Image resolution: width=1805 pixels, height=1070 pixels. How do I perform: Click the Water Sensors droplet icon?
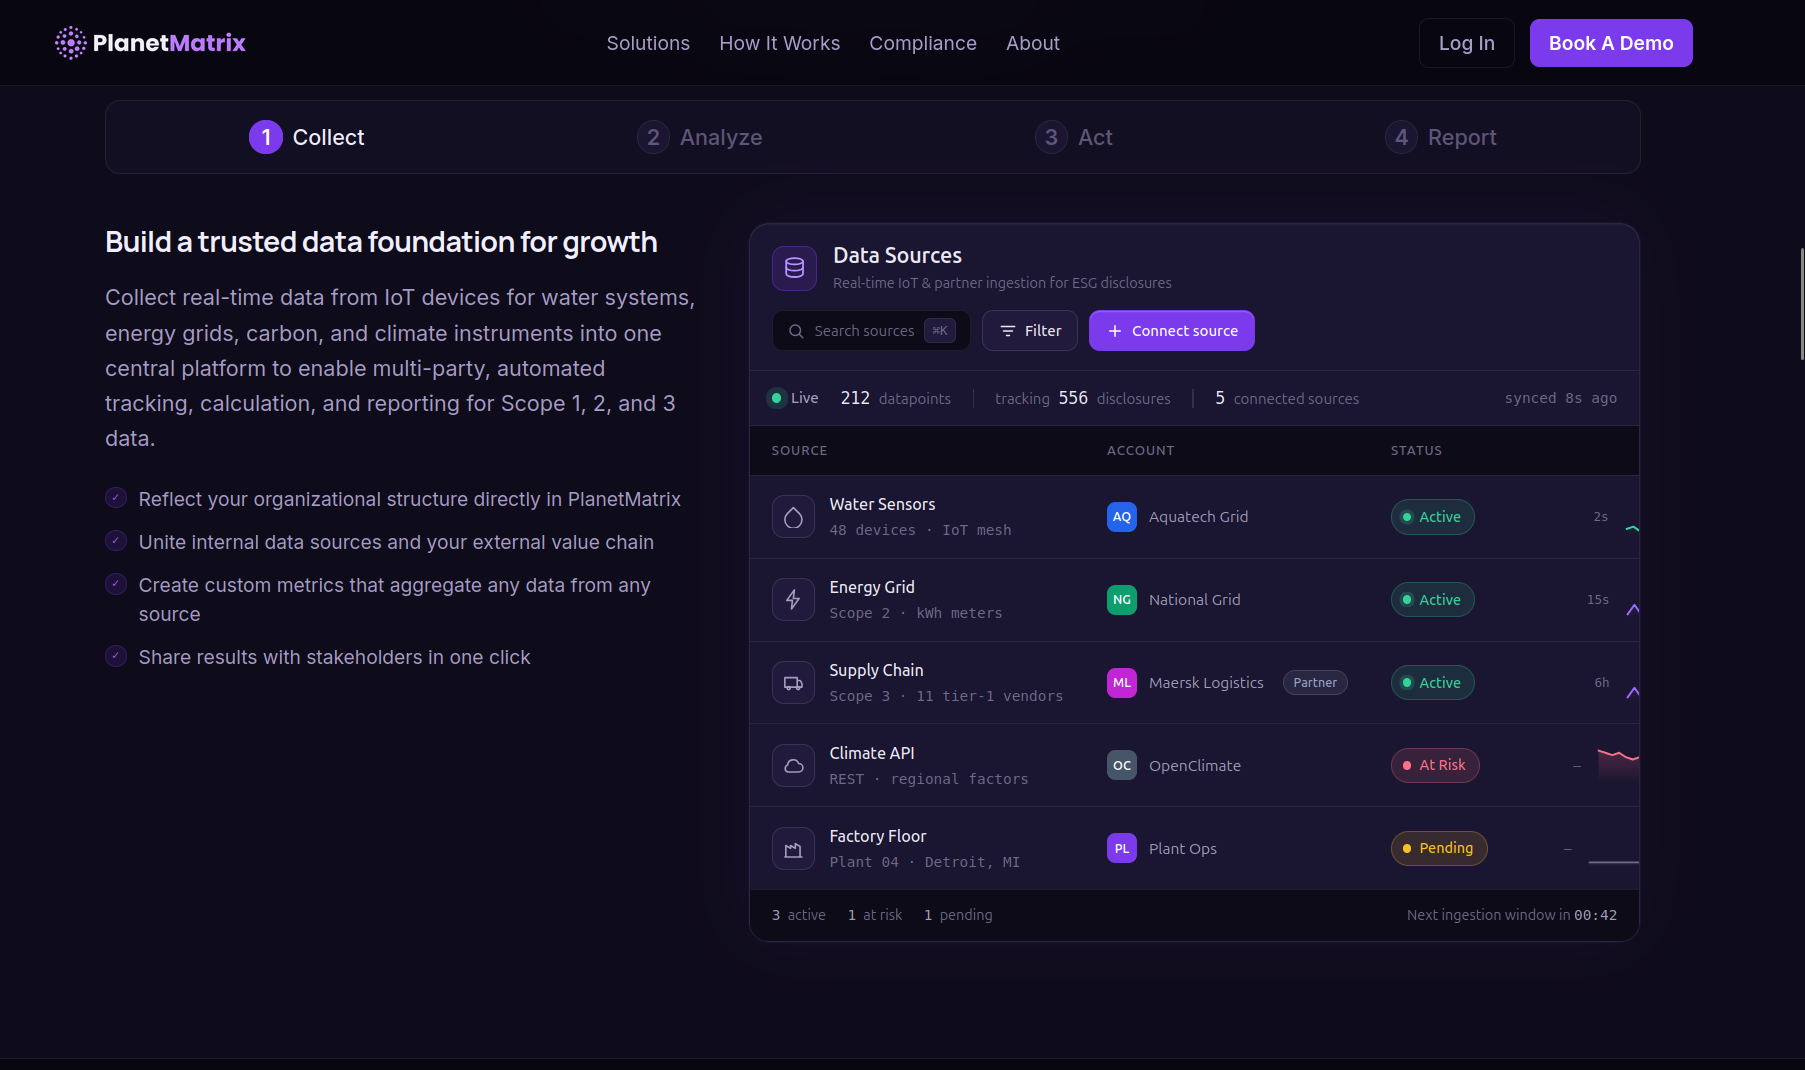[x=793, y=517]
